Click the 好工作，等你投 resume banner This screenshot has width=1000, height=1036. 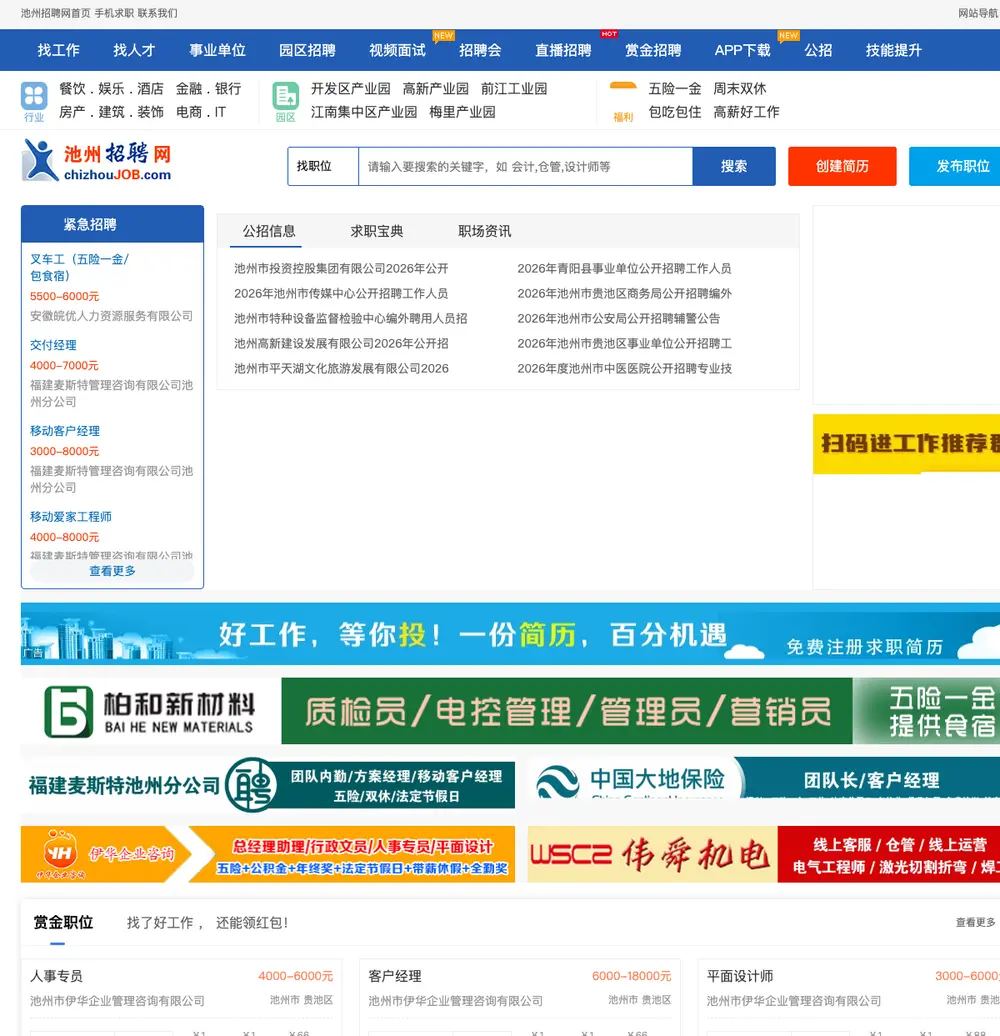pos(510,634)
